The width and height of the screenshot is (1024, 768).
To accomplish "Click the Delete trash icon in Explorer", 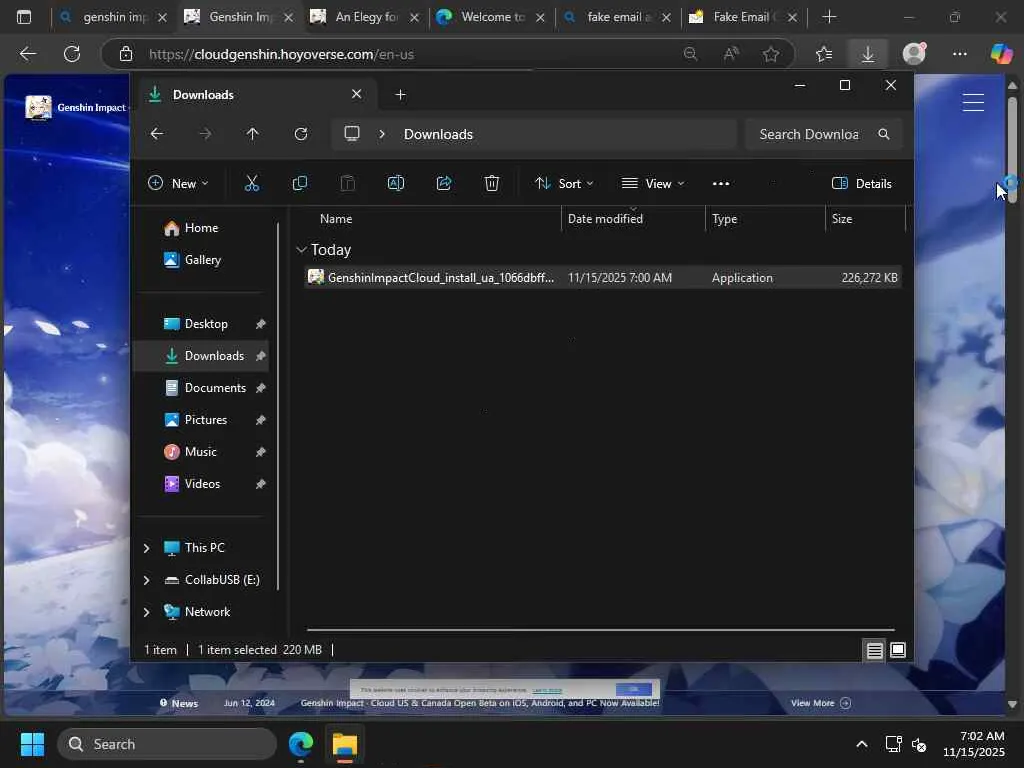I will (x=492, y=184).
